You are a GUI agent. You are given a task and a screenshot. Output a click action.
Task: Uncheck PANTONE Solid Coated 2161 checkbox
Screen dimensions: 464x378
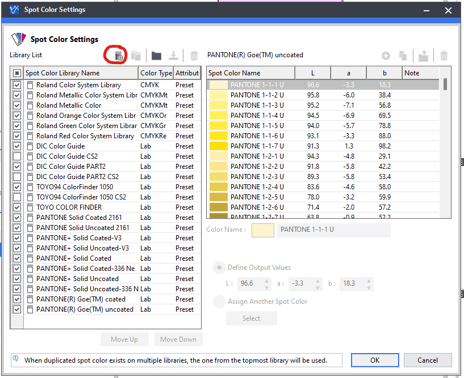click(17, 218)
